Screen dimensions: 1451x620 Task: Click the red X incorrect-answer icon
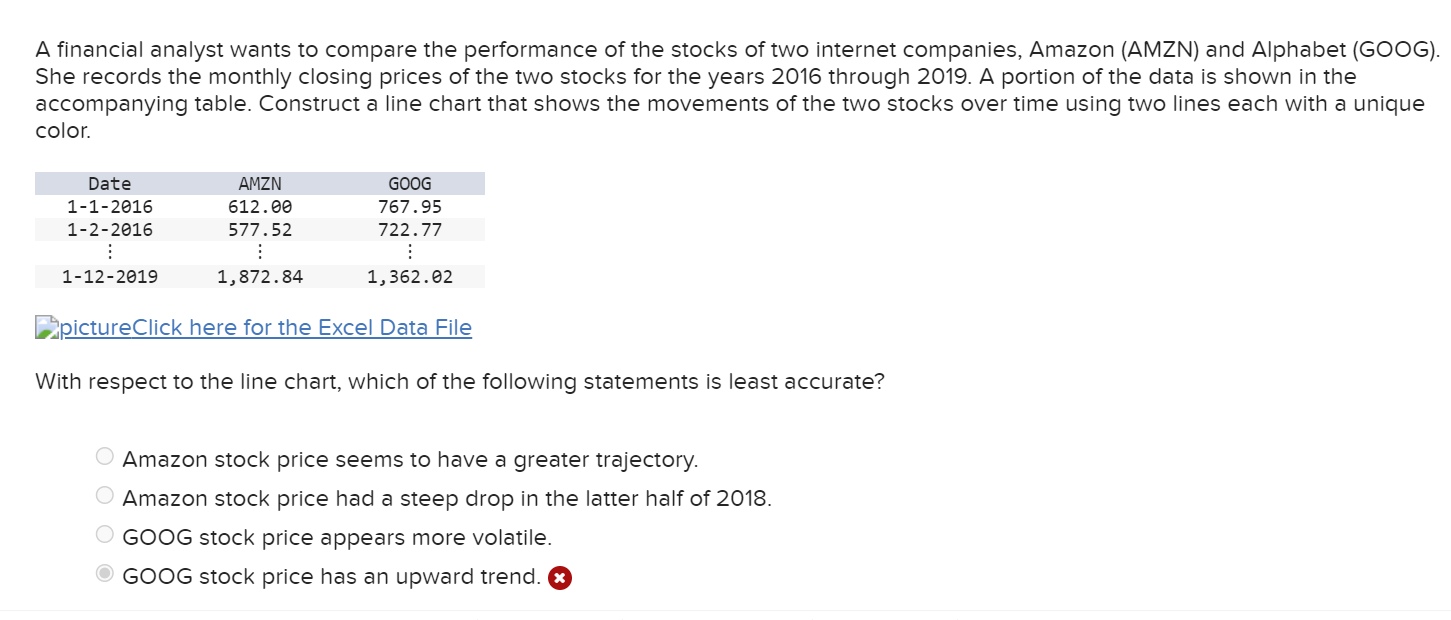click(559, 577)
